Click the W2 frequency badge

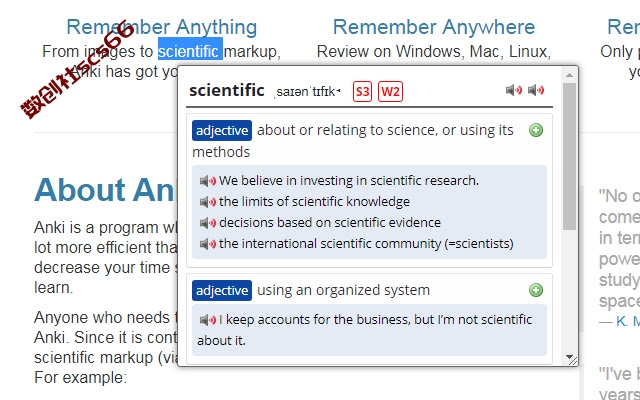pos(390,91)
